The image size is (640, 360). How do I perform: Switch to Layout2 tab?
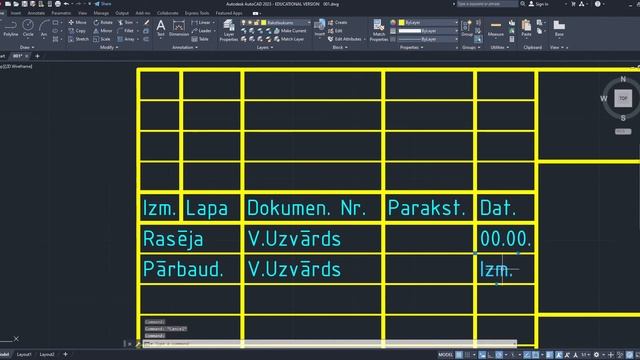(x=47, y=355)
